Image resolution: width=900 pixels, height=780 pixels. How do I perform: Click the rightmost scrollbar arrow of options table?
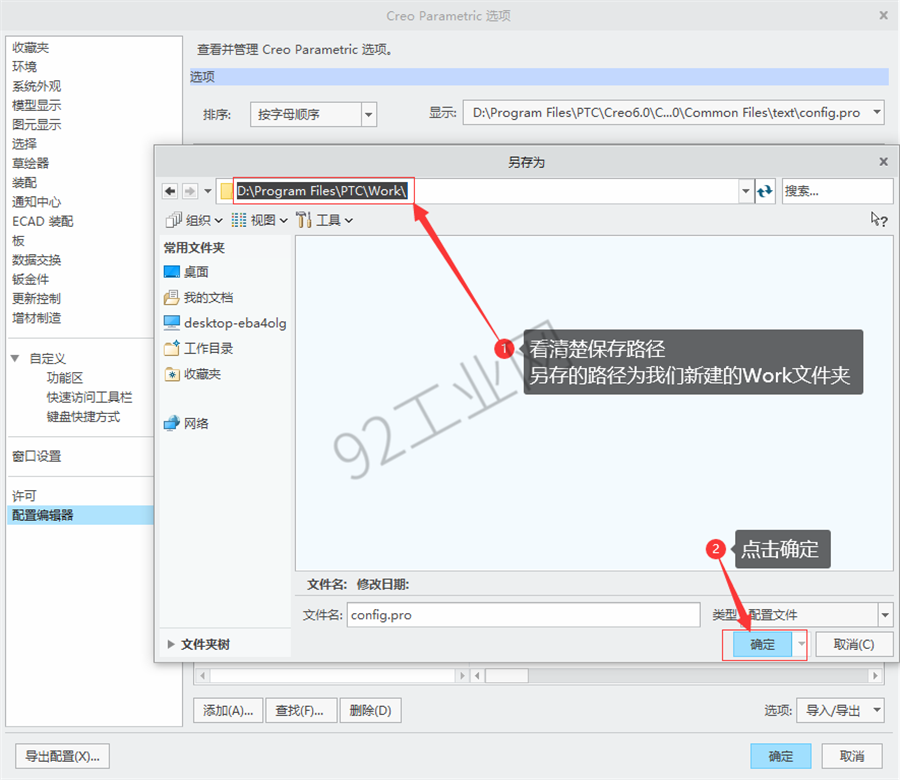click(x=875, y=676)
